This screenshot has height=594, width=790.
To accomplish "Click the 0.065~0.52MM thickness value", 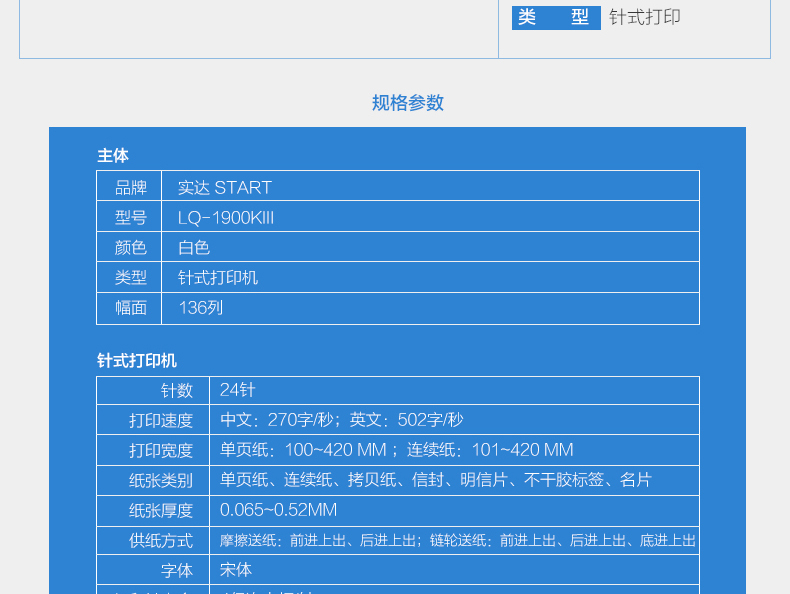I will click(278, 510).
